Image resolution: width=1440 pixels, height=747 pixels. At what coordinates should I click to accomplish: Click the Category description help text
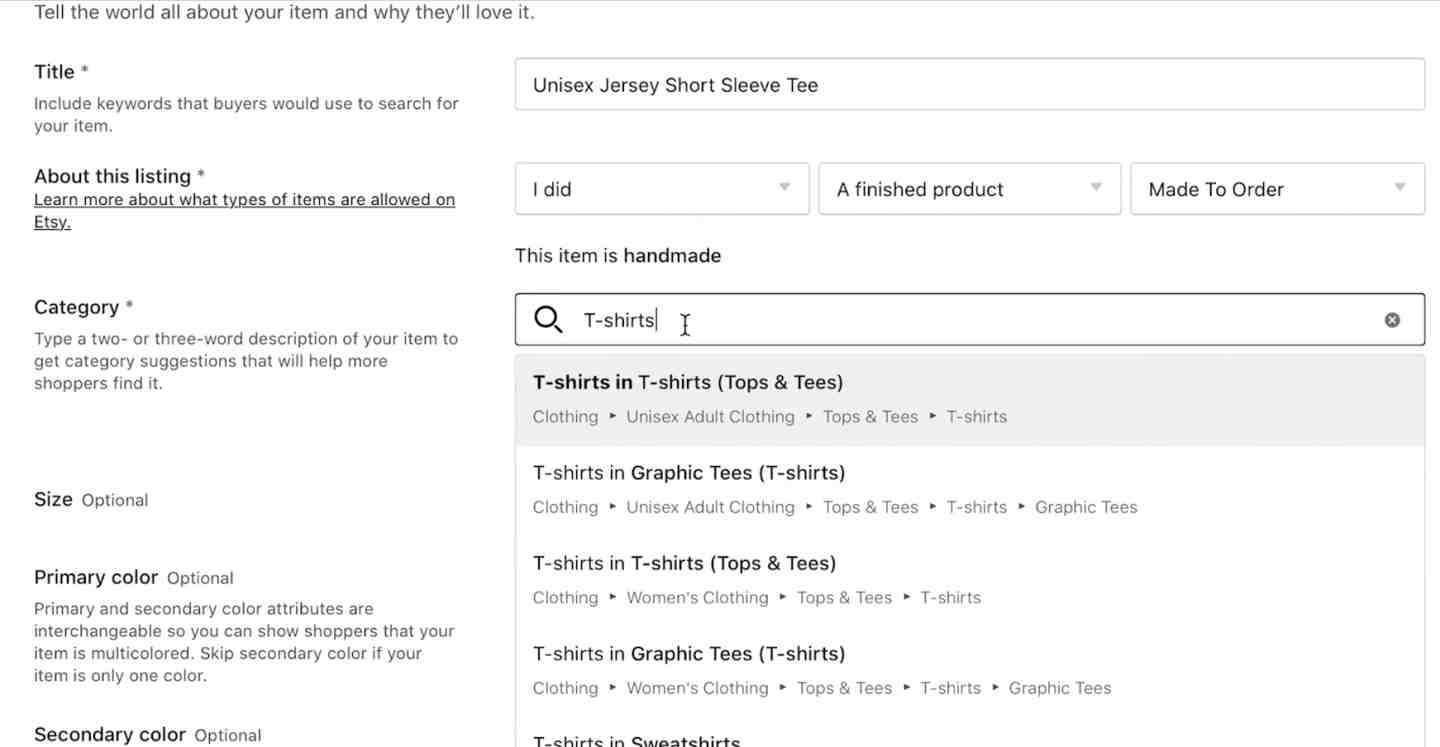[246, 361]
